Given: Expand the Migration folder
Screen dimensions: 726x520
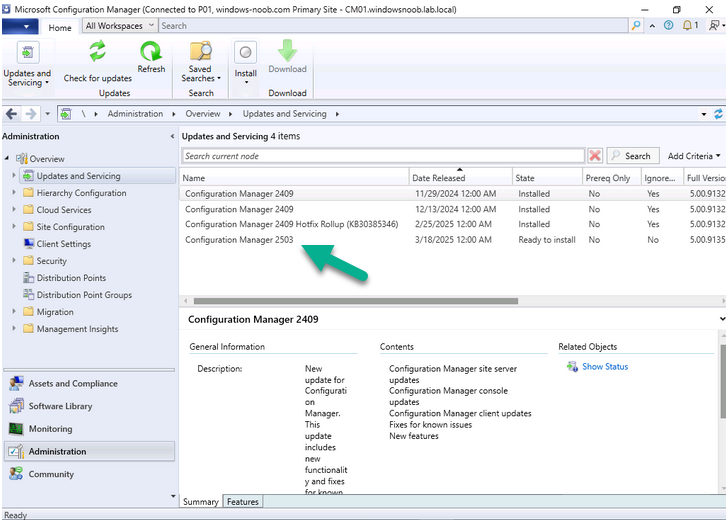Looking at the screenshot, I should click(x=14, y=312).
